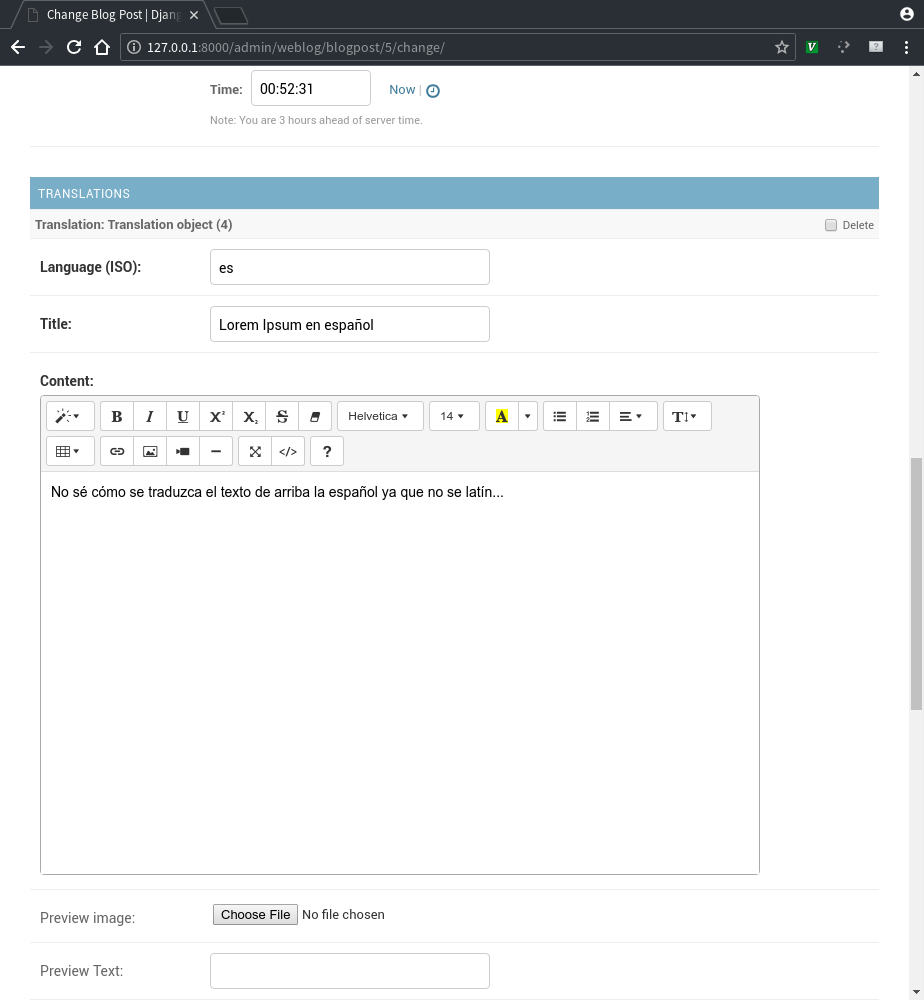Insert a hyperlink with the link icon
Viewport: 924px width, 1000px height.
[x=117, y=451]
